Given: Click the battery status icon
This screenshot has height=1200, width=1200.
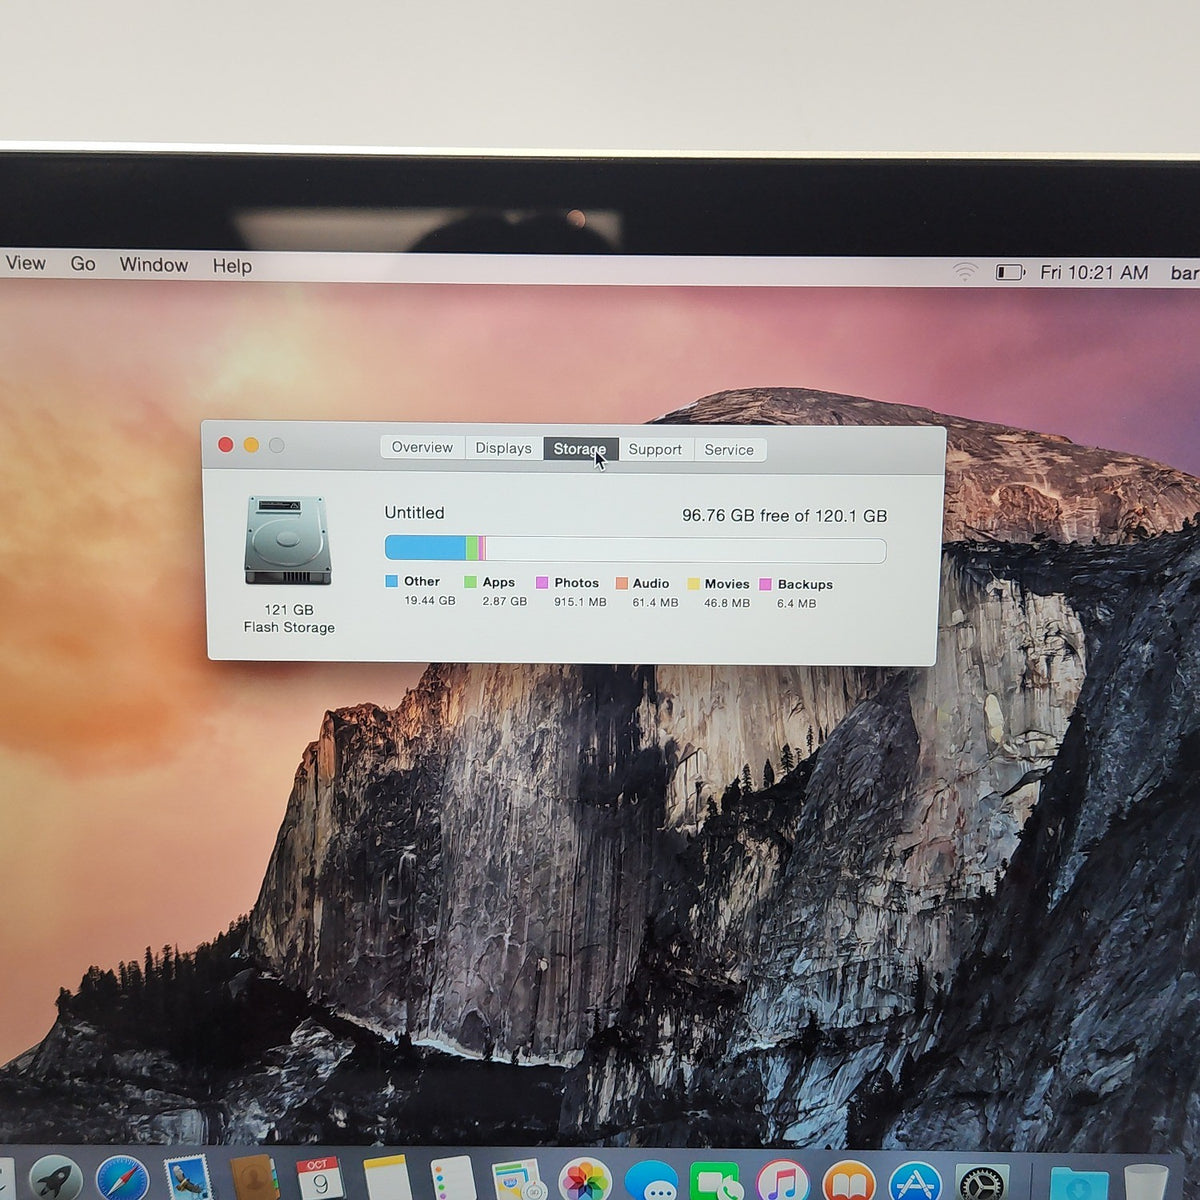Looking at the screenshot, I should pos(1010,272).
